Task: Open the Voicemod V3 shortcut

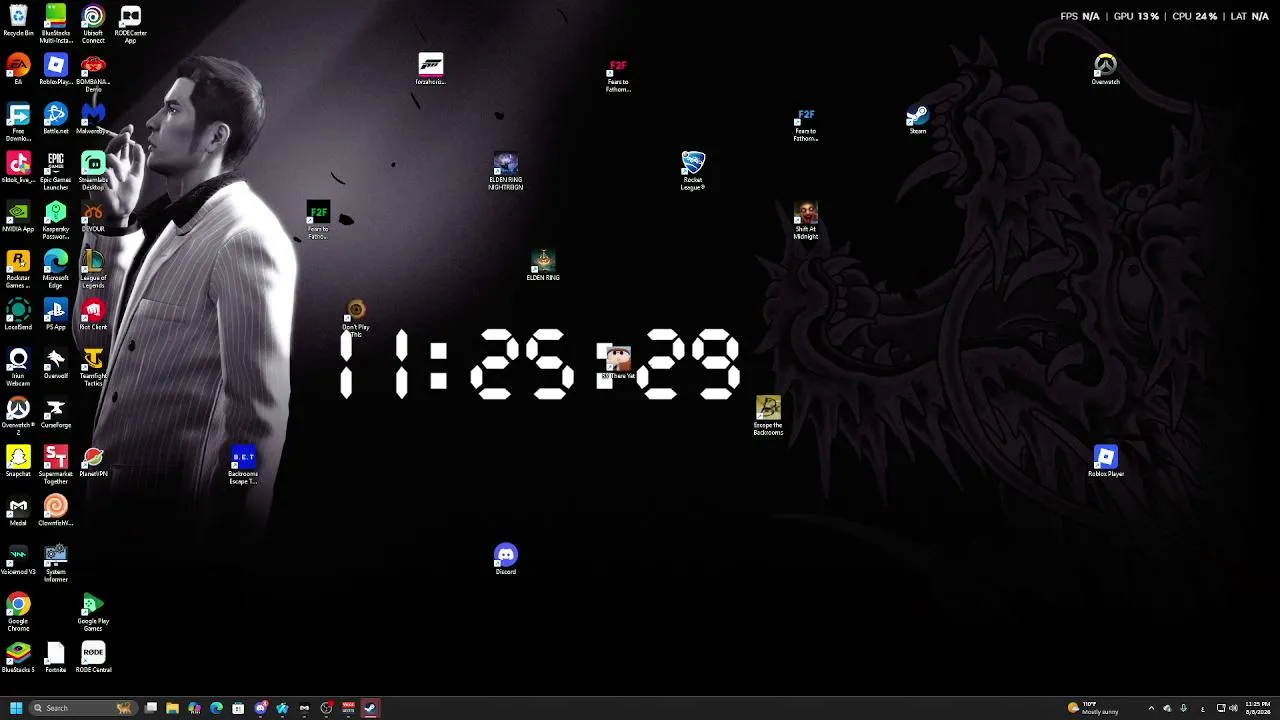Action: pos(18,560)
